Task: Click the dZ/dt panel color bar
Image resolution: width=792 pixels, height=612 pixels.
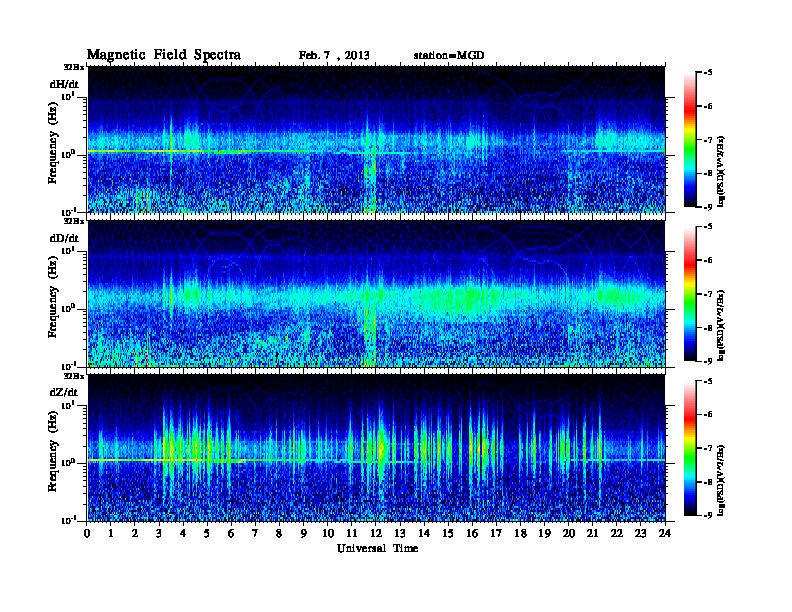Action: [690, 448]
